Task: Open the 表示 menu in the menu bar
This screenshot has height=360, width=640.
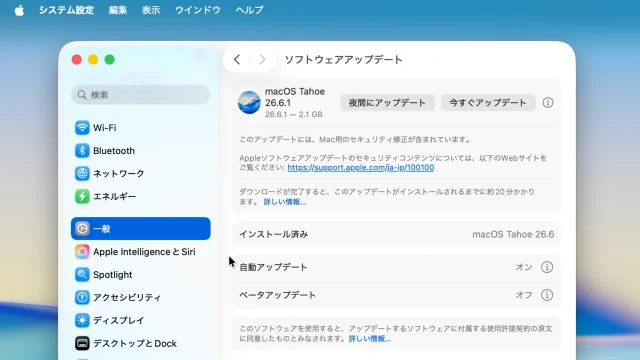Action: click(x=151, y=10)
